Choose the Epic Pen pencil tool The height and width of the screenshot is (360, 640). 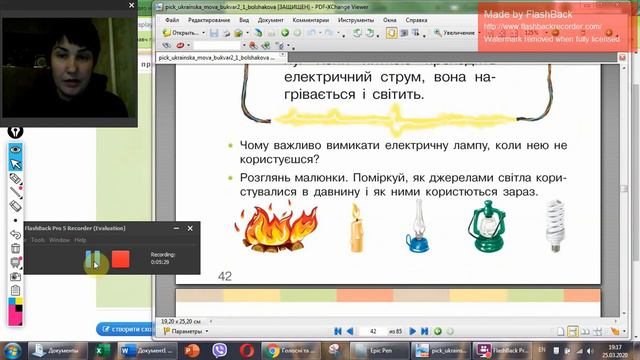[x=16, y=192]
